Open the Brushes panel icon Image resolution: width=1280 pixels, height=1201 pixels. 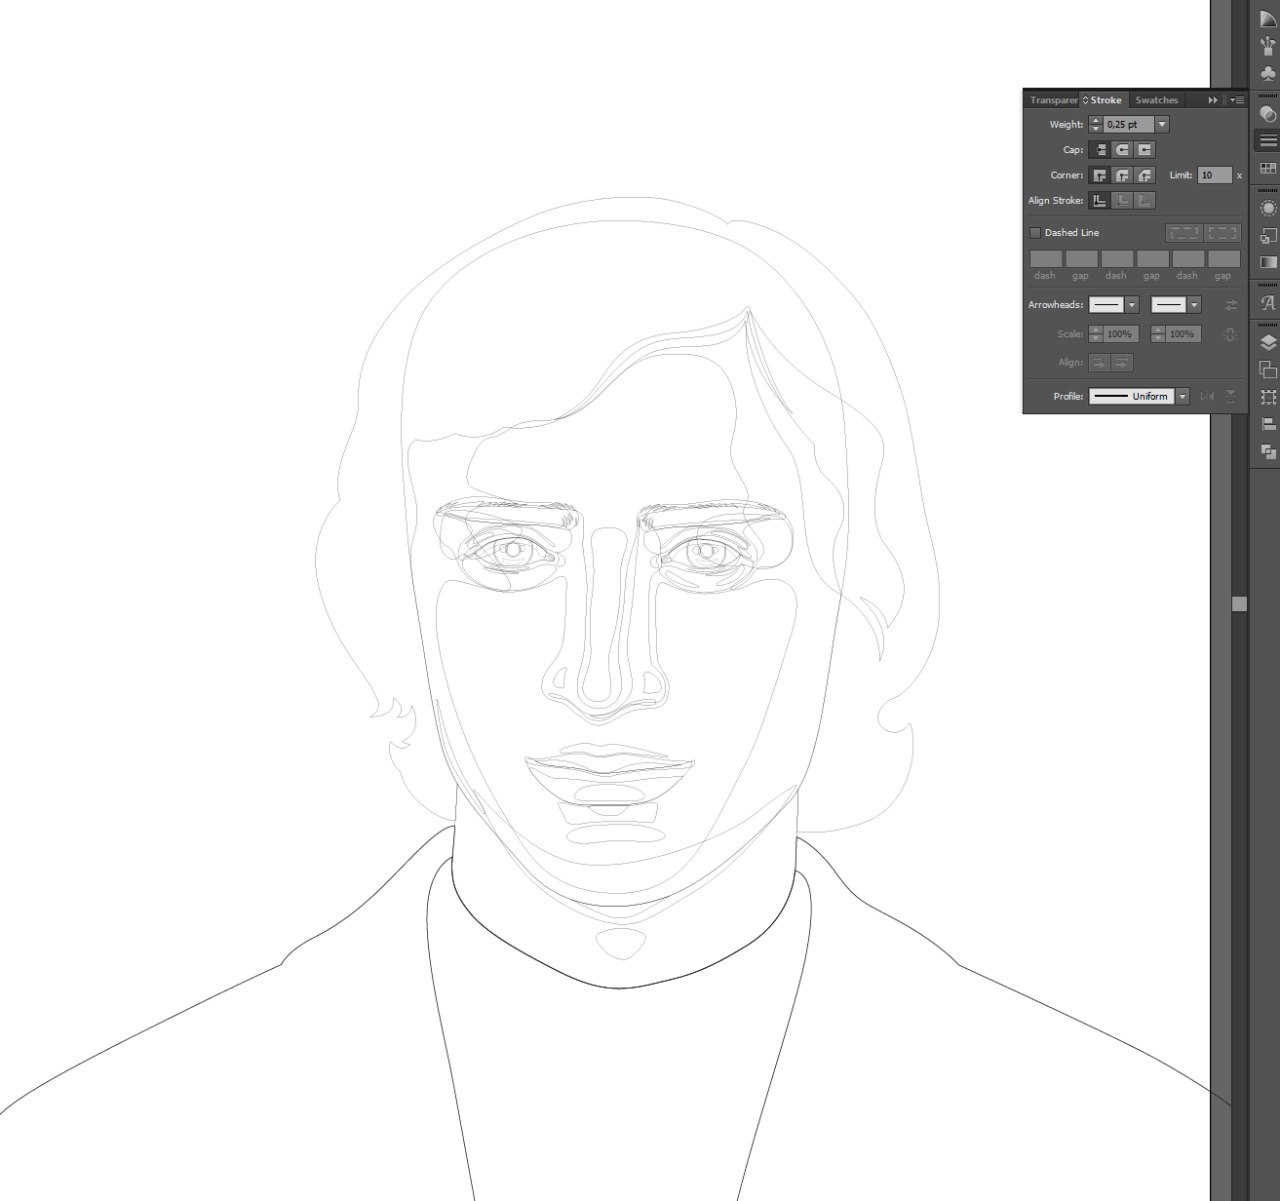[x=1268, y=43]
